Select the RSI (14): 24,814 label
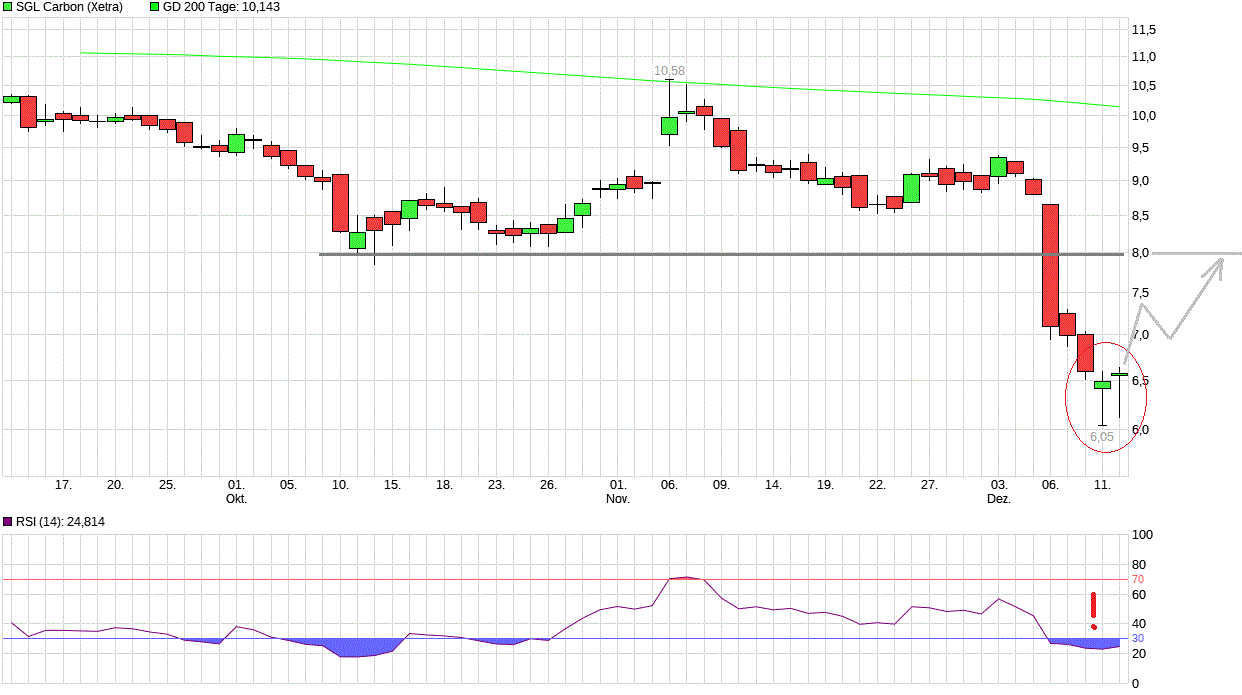This screenshot has height=695, width=1242. (x=60, y=521)
